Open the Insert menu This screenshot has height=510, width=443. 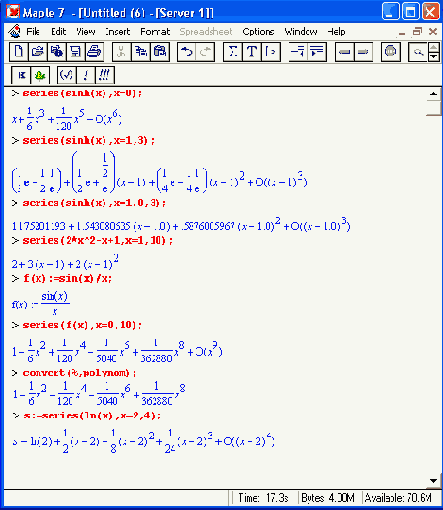(117, 32)
